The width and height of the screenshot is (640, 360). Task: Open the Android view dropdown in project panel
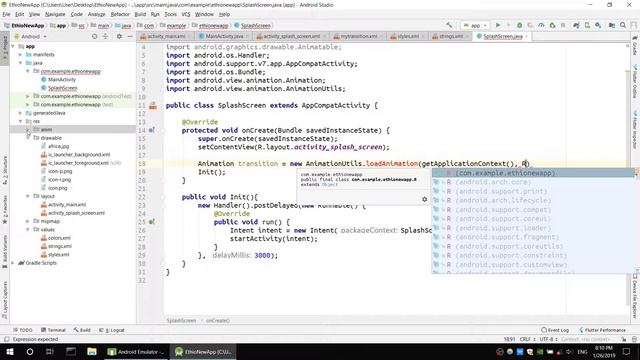pos(31,36)
